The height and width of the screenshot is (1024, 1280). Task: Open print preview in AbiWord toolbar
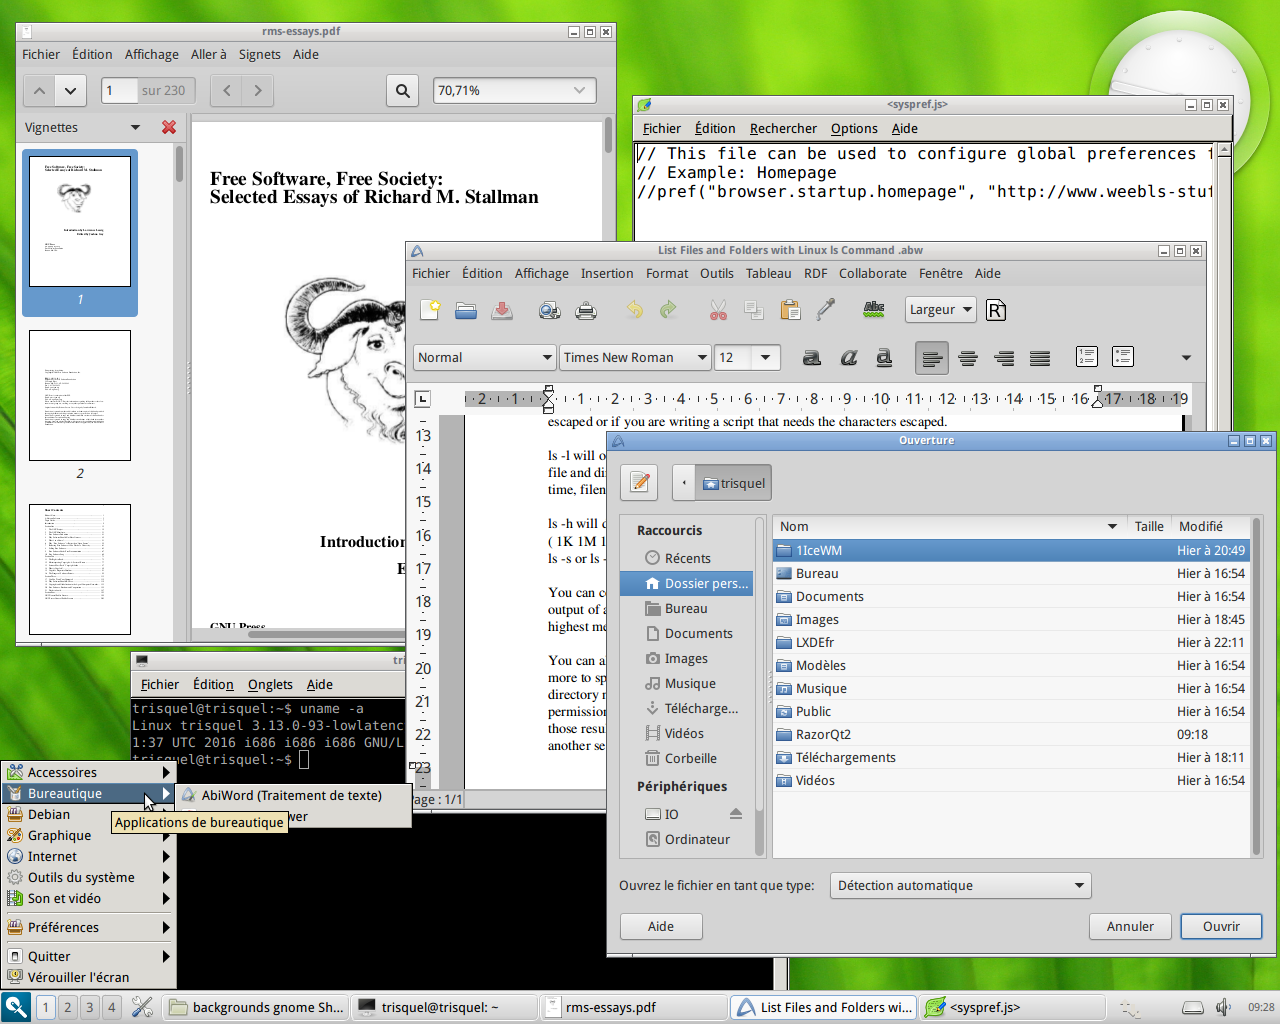550,310
